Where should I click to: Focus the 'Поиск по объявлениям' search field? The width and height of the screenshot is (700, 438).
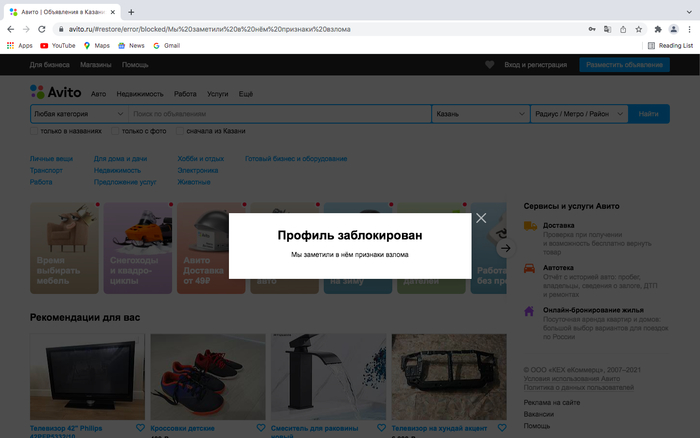point(279,114)
